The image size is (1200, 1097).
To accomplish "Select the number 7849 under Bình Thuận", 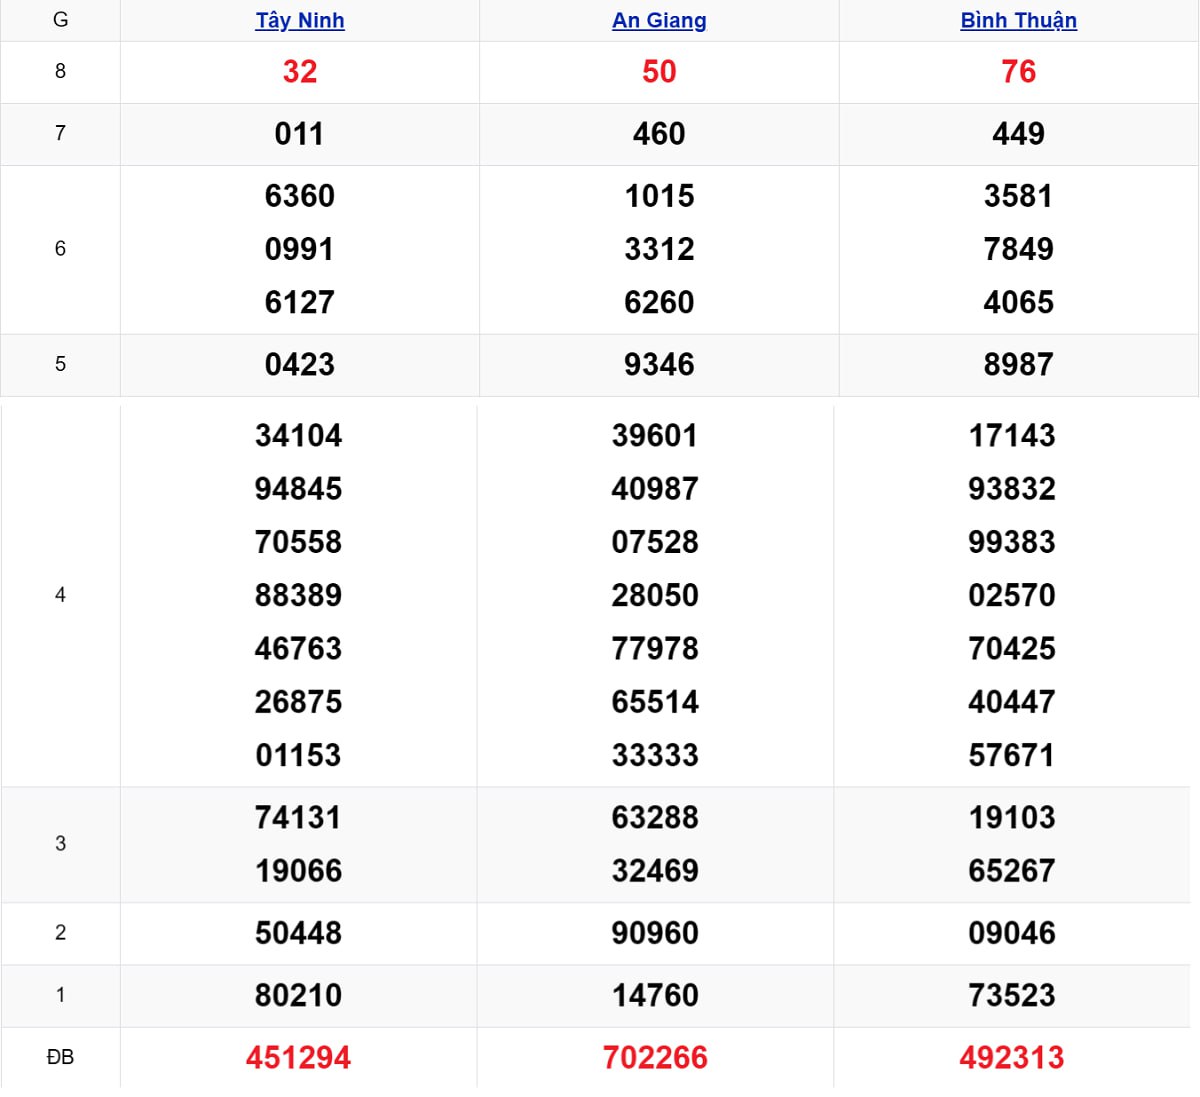I will (x=1018, y=249).
